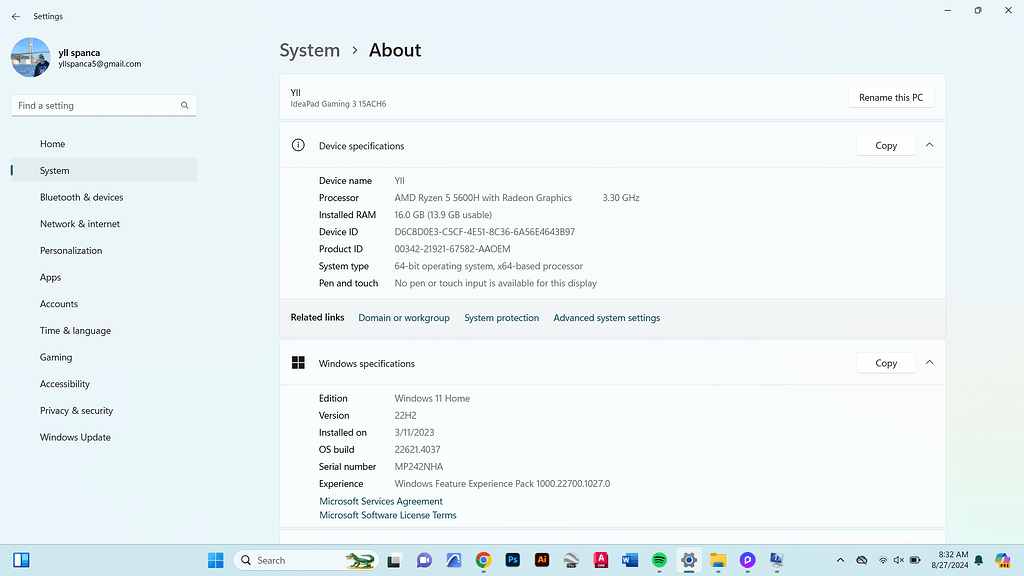Image resolution: width=1024 pixels, height=576 pixels.
Task: Click the Rename this PC button
Action: [891, 97]
